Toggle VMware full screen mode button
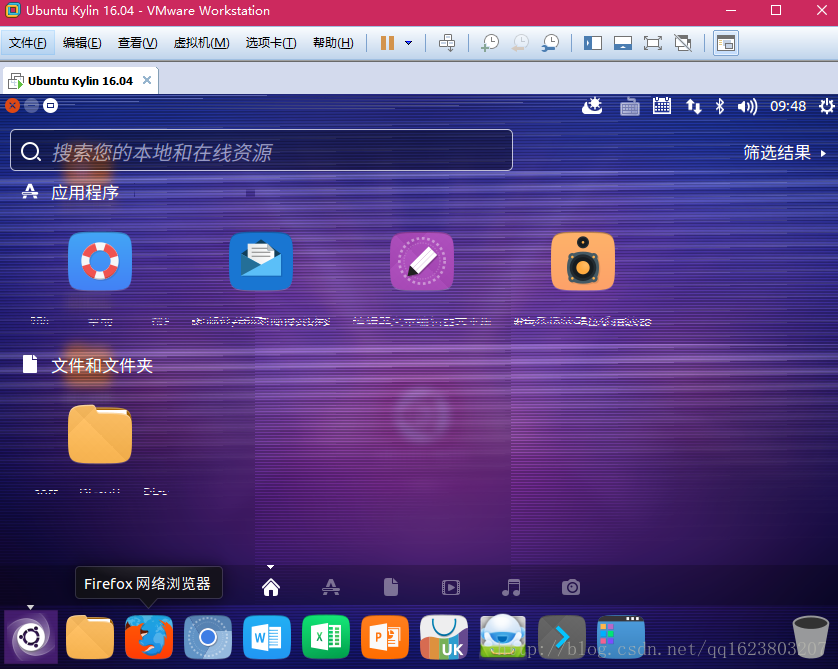The image size is (838, 669). (655, 43)
